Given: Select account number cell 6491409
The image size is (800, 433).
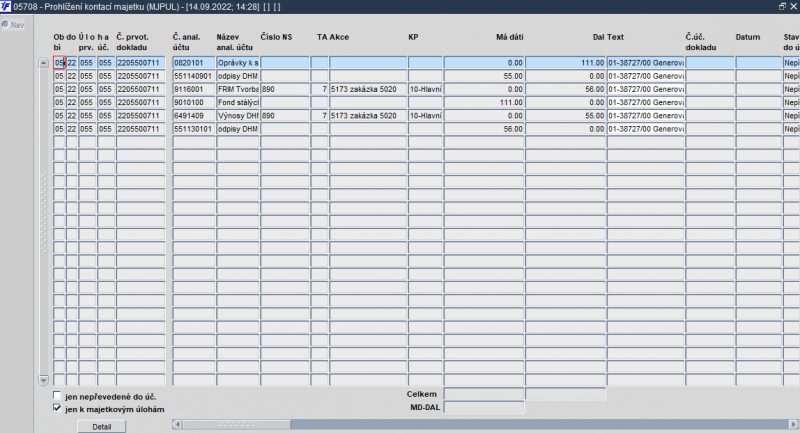Looking at the screenshot, I should 193,116.
